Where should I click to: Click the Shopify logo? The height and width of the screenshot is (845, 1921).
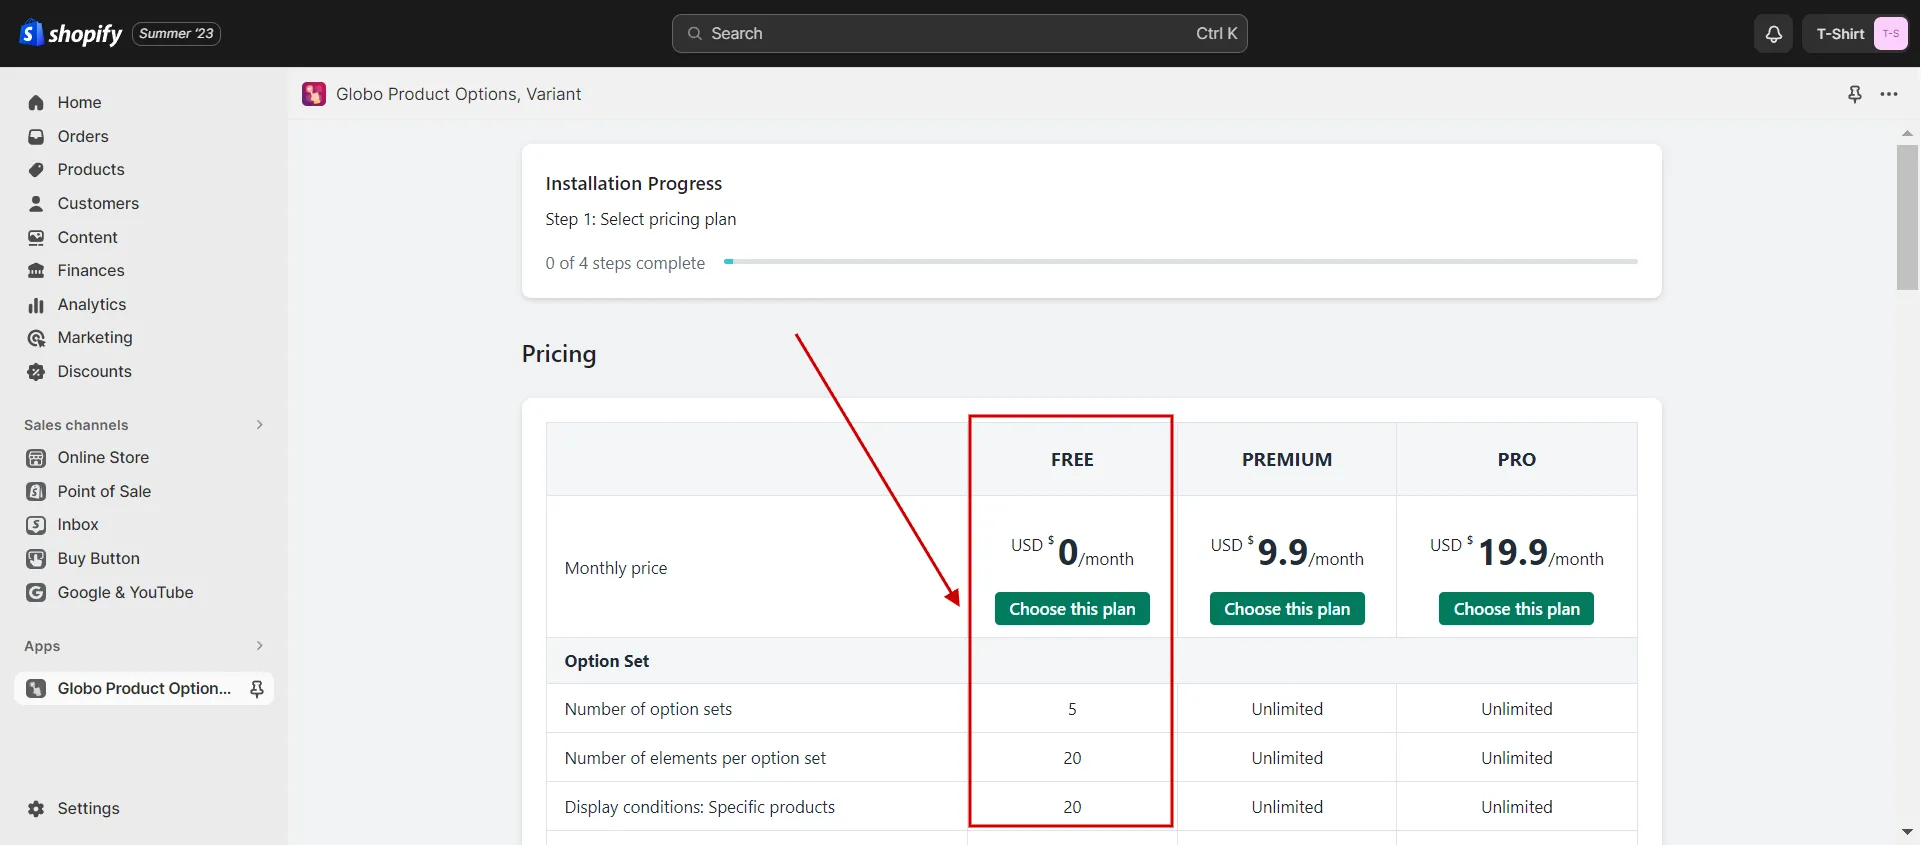click(x=71, y=33)
